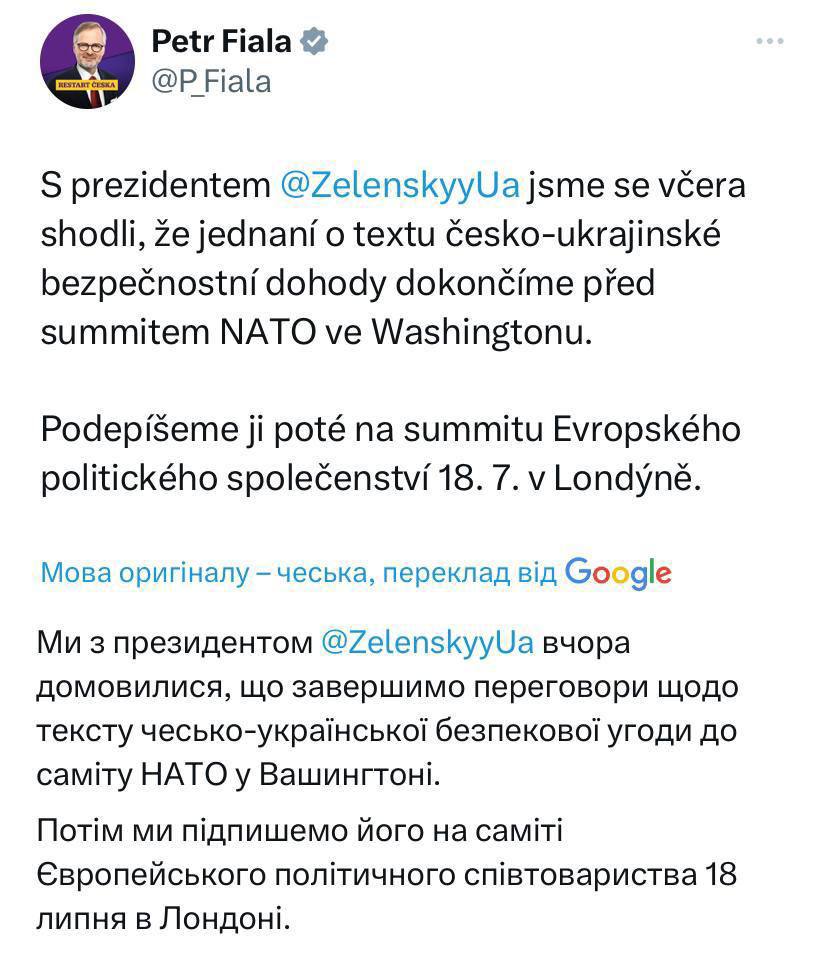Open the @P_Fiala handle
The image size is (828, 954).
[211, 81]
